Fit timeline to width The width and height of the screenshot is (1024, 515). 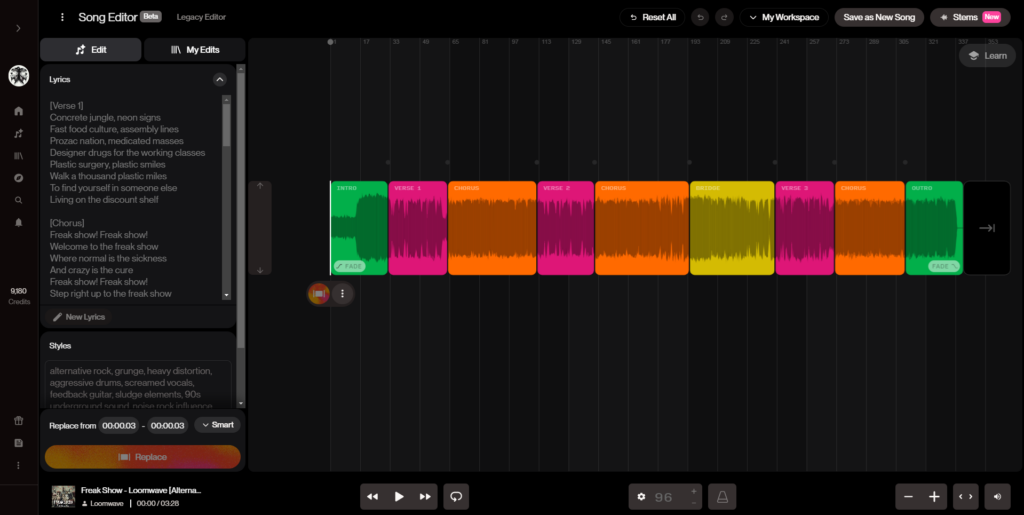(x=965, y=497)
